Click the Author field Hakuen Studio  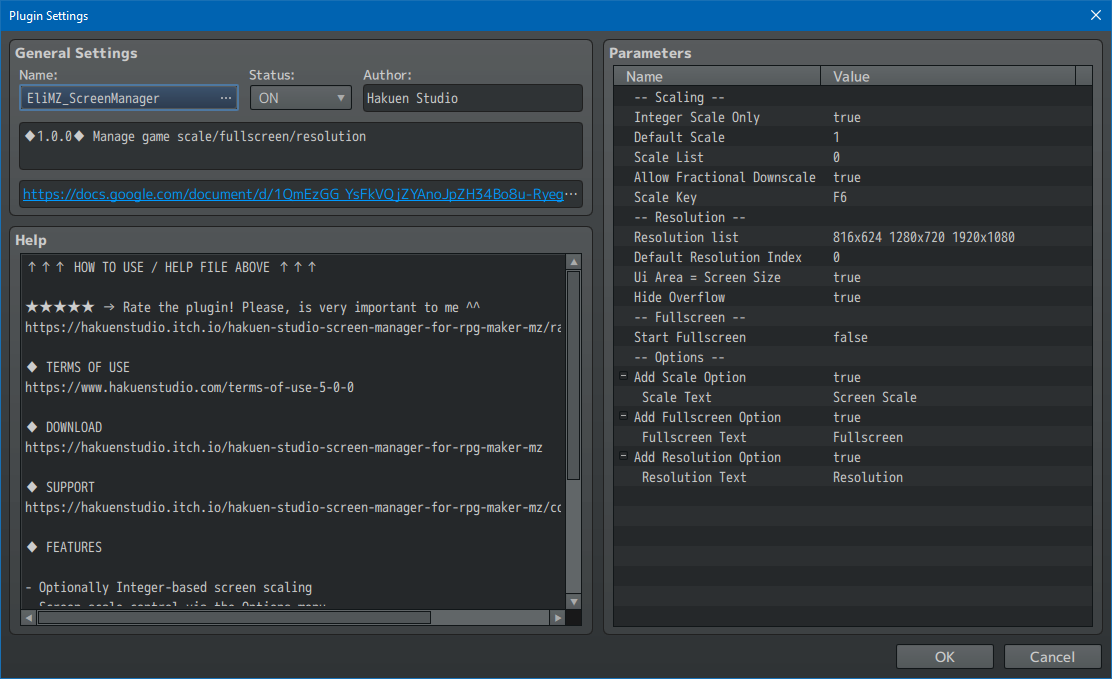tap(472, 98)
